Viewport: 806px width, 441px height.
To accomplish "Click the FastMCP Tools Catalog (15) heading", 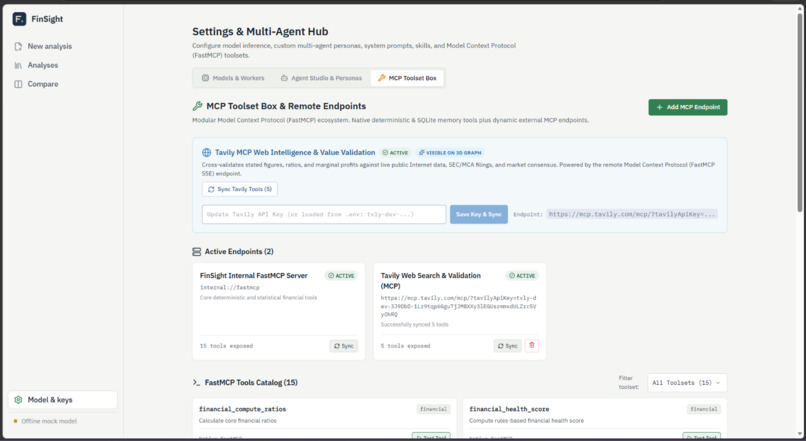I will click(251, 382).
